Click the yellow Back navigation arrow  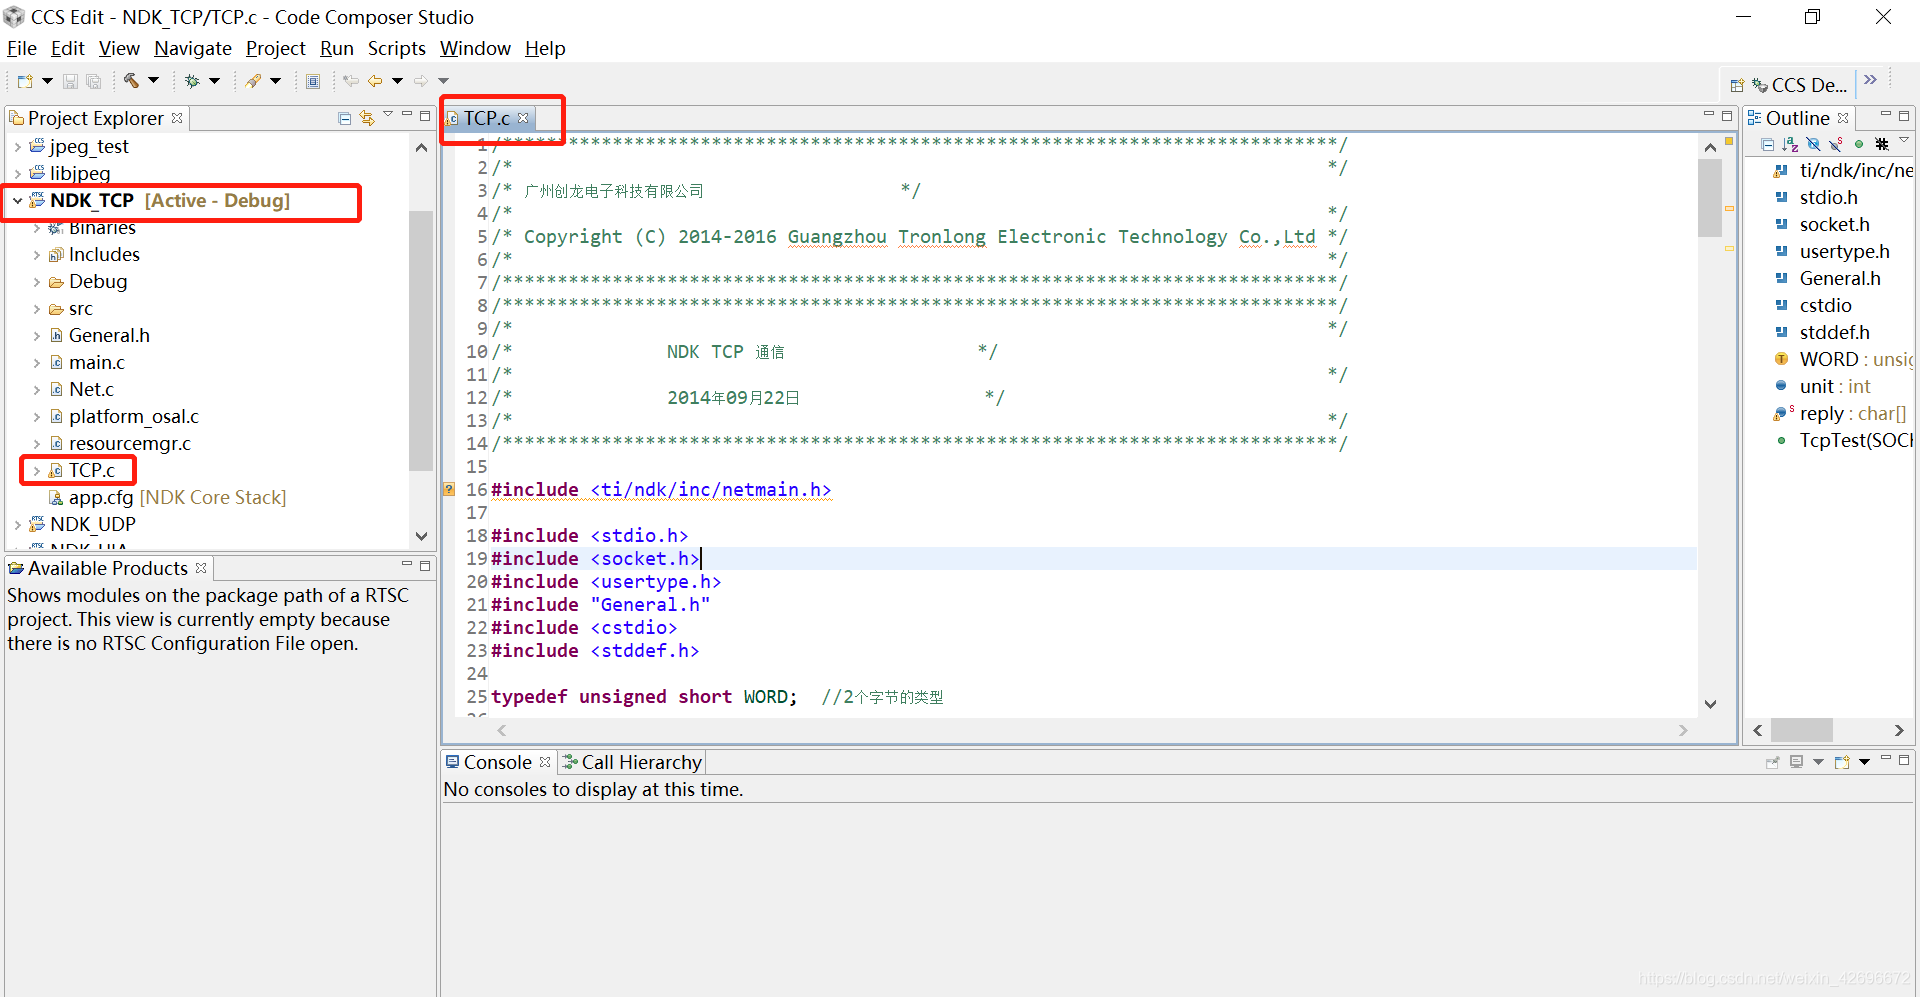coord(375,81)
